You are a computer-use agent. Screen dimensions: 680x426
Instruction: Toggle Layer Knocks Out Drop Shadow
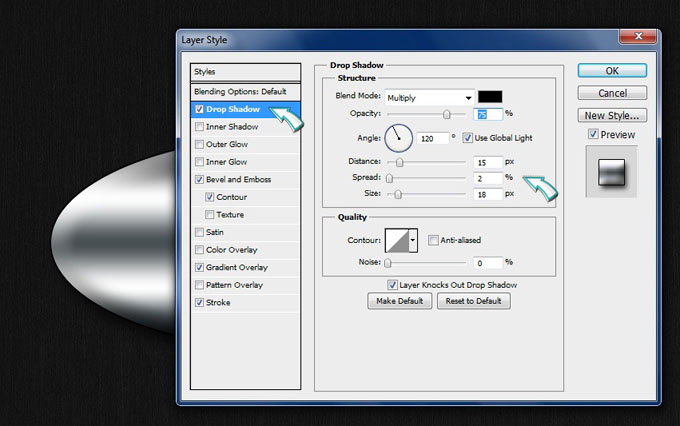click(392, 285)
